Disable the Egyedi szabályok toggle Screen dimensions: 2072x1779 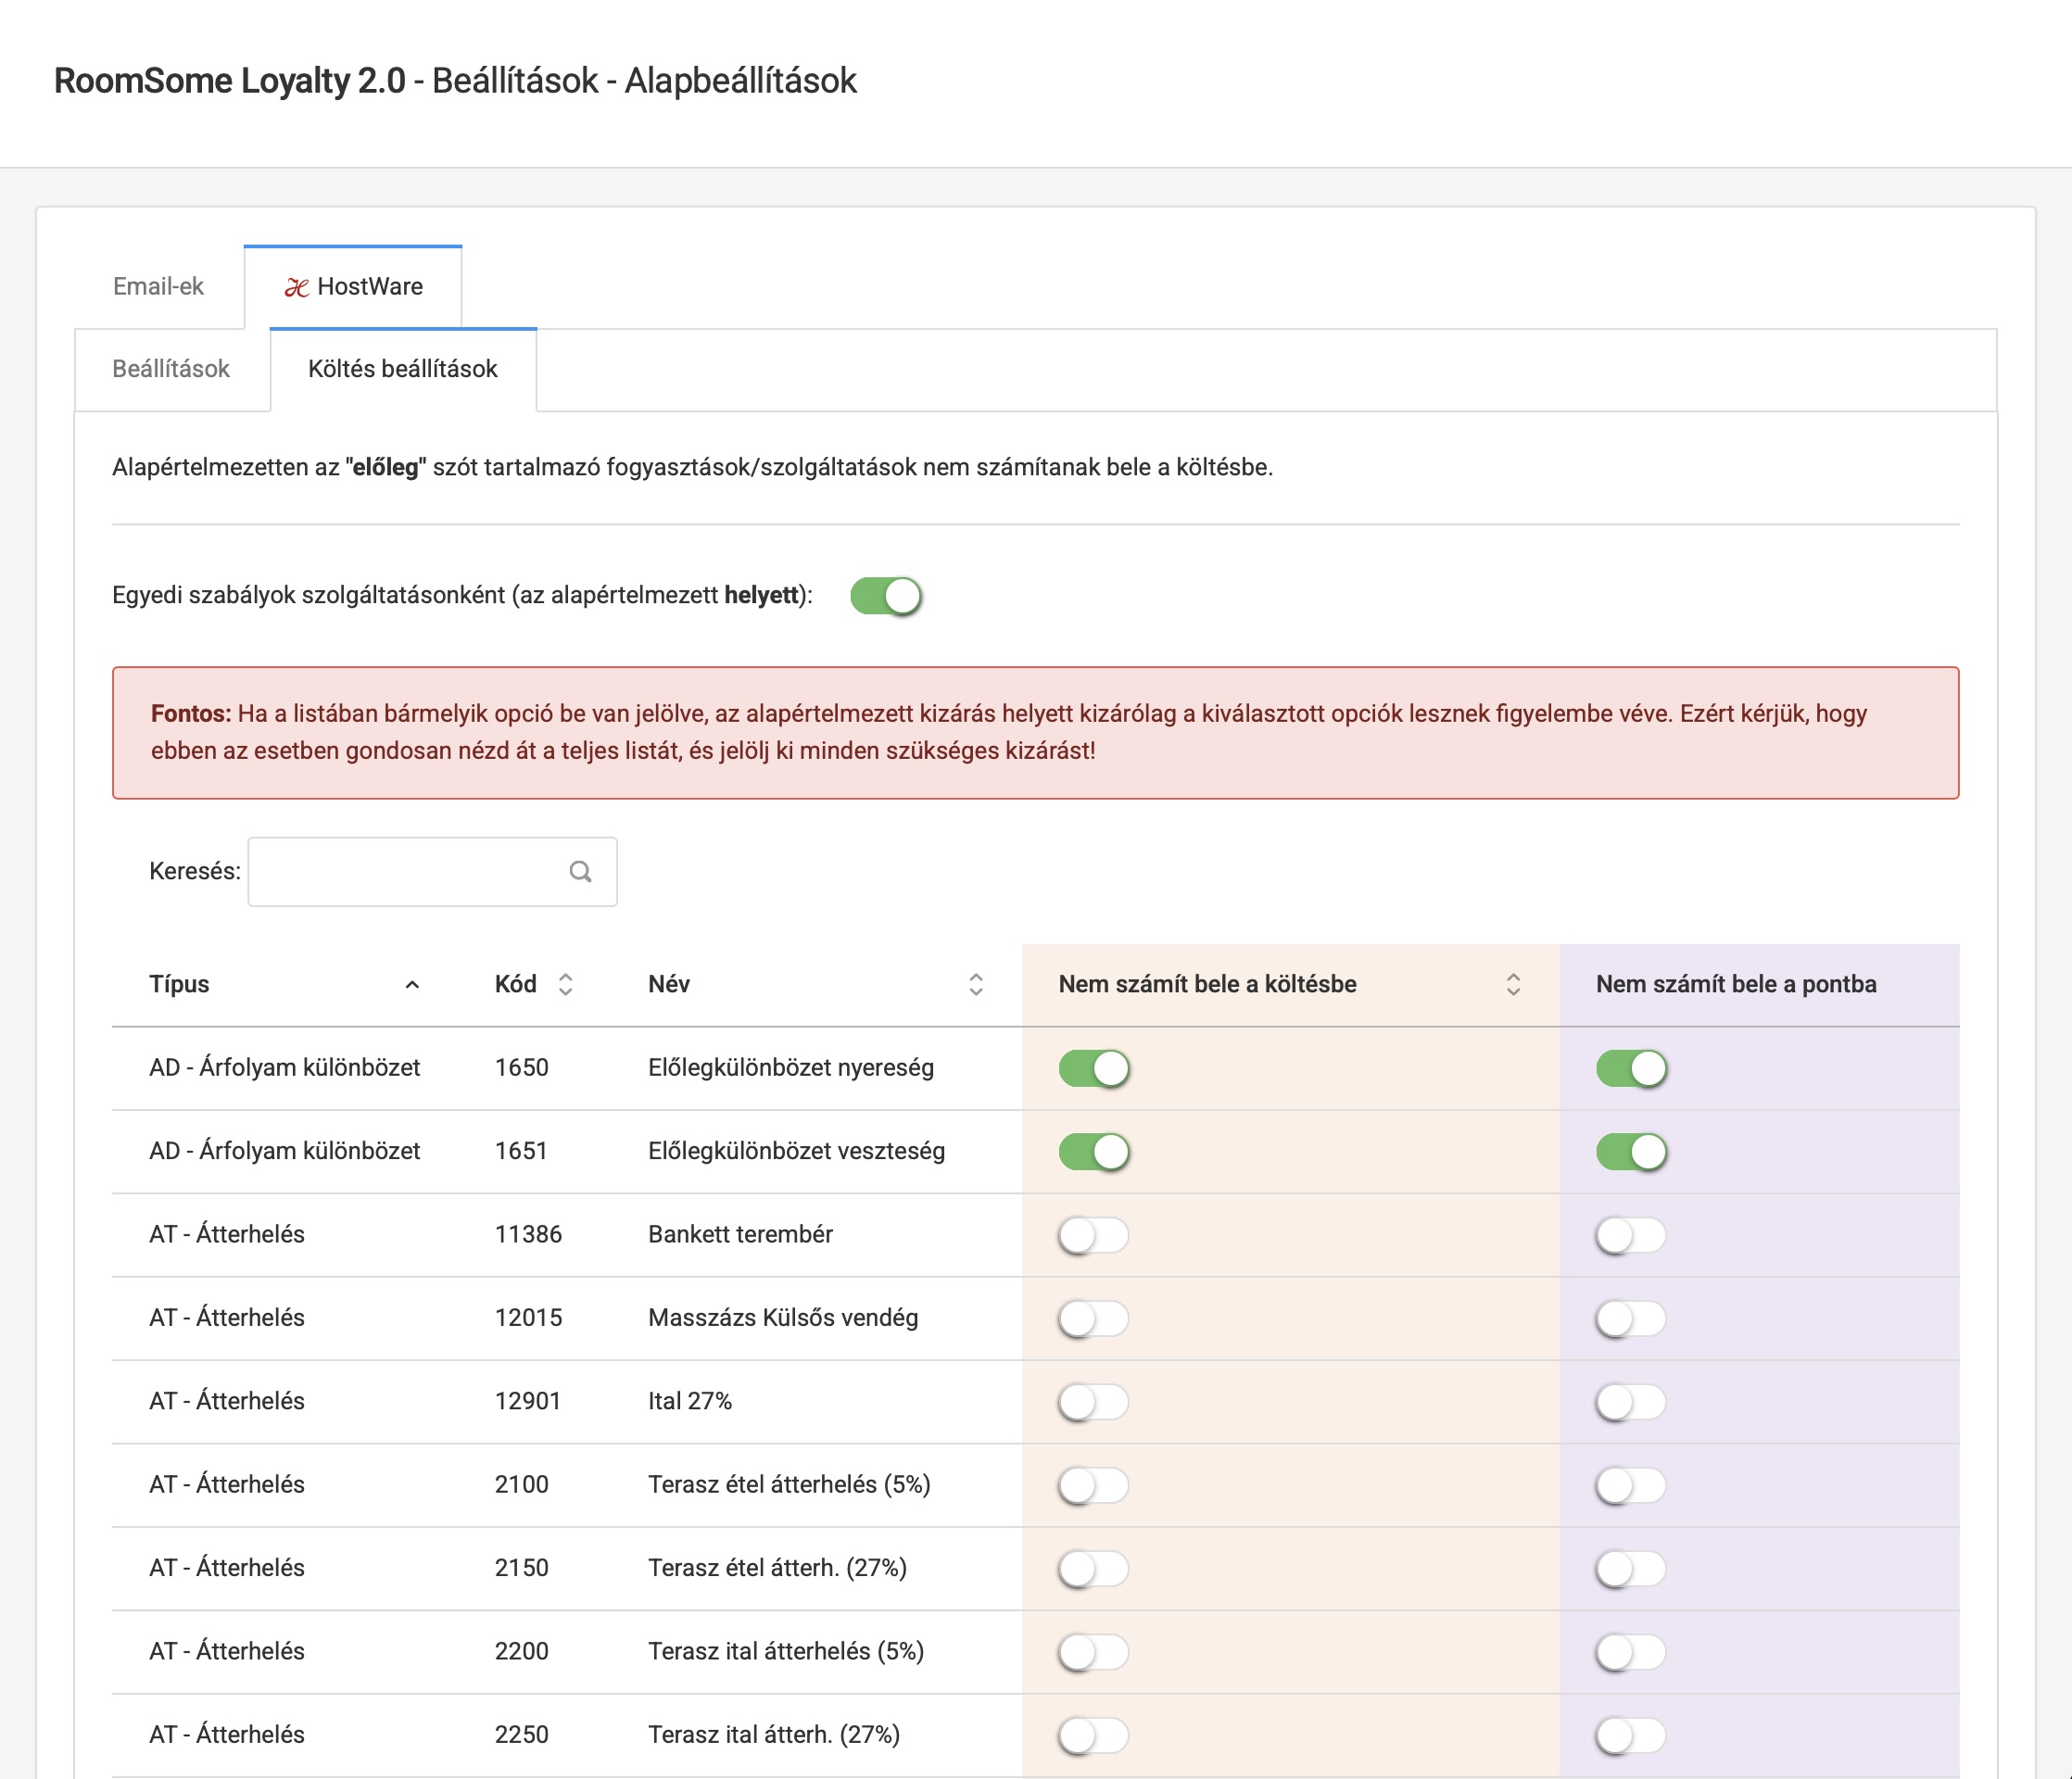pyautogui.click(x=885, y=596)
